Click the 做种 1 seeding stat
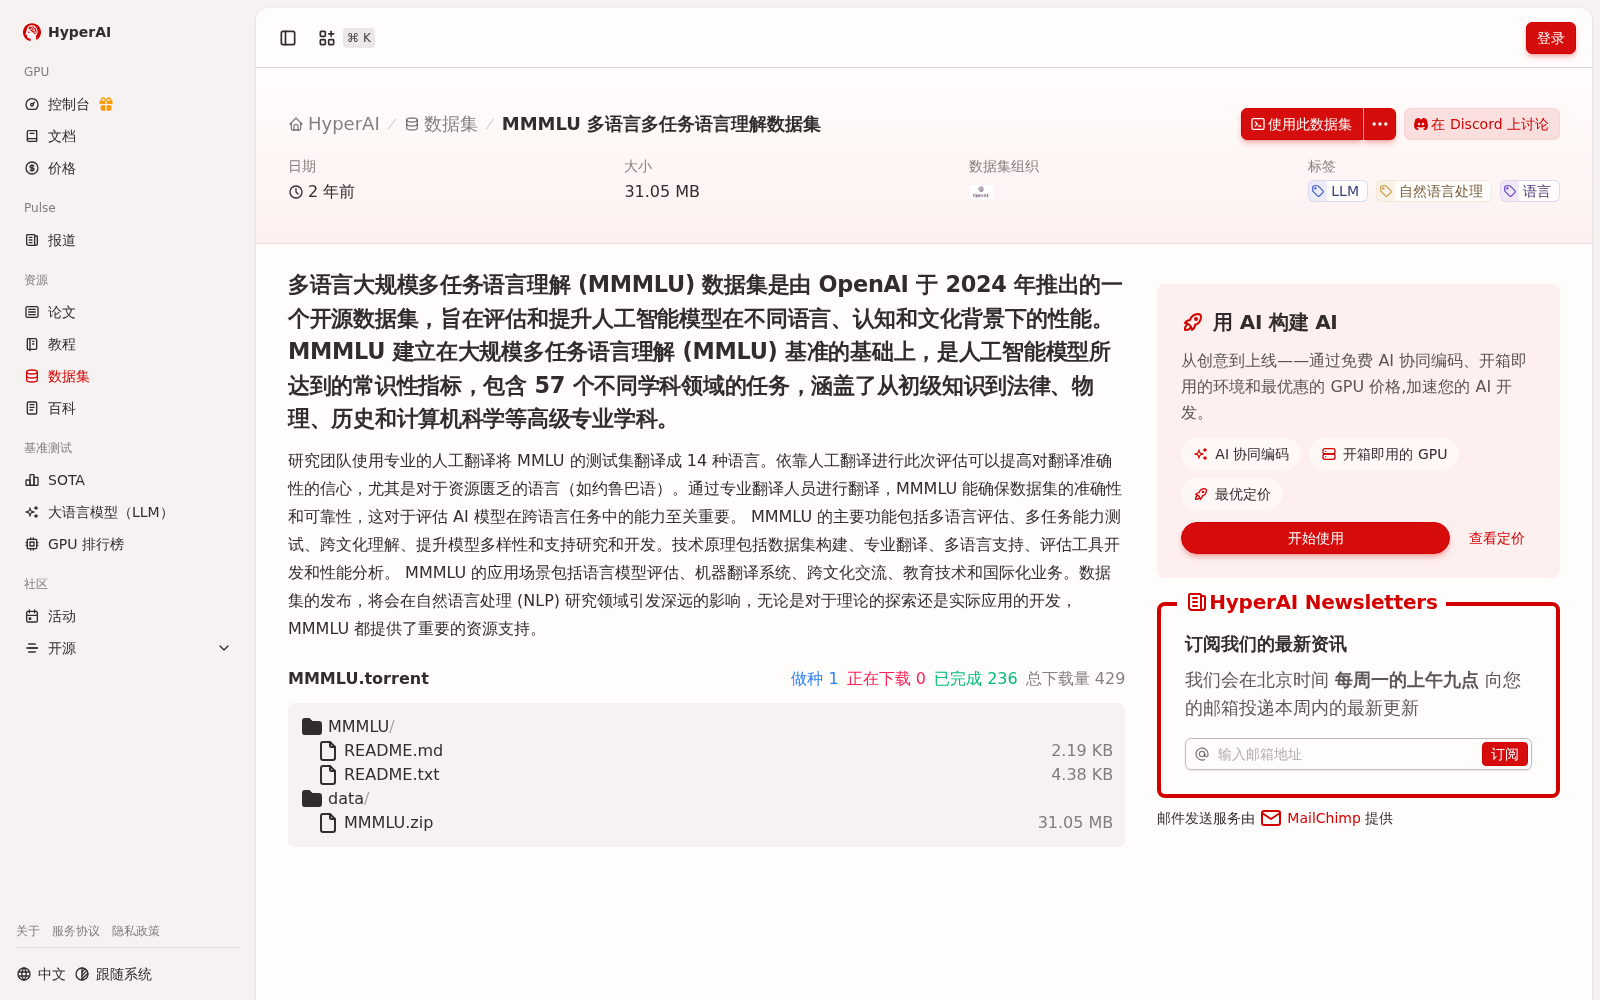Screen dimensions: 1600x1000 814,678
